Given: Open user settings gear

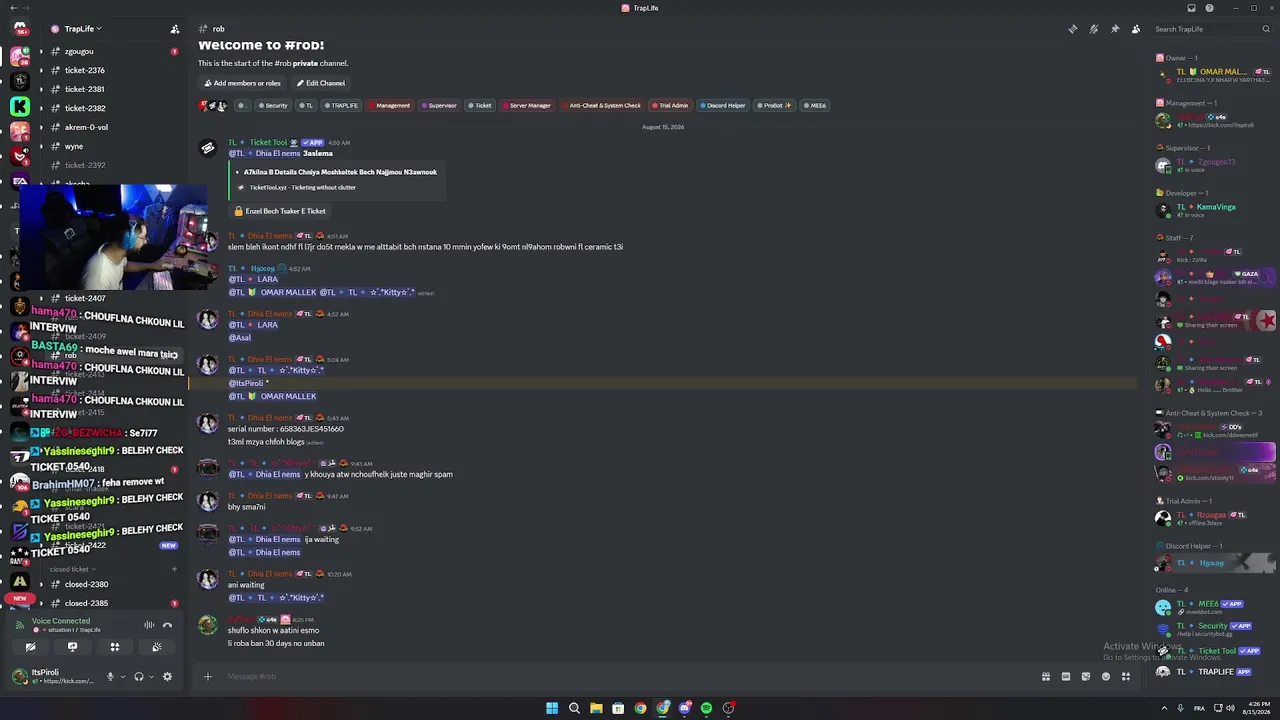Looking at the screenshot, I should 167,676.
